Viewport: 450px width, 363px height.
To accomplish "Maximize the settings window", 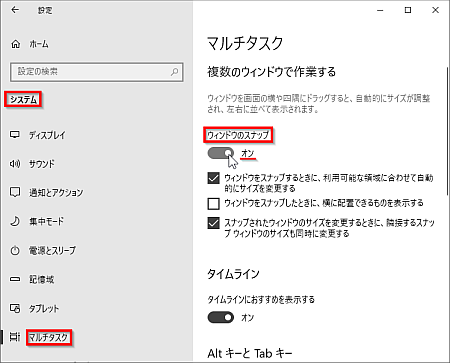I will tap(408, 10).
